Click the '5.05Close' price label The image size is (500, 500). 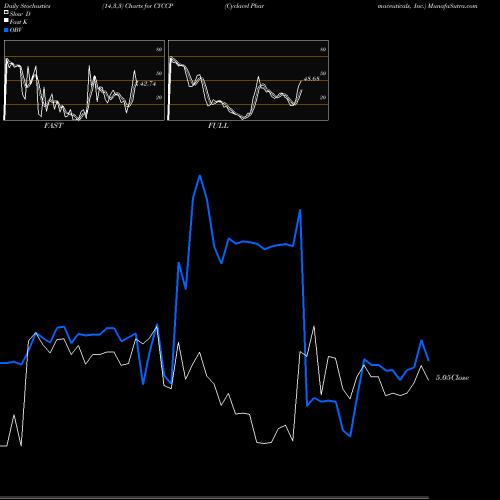(452, 378)
